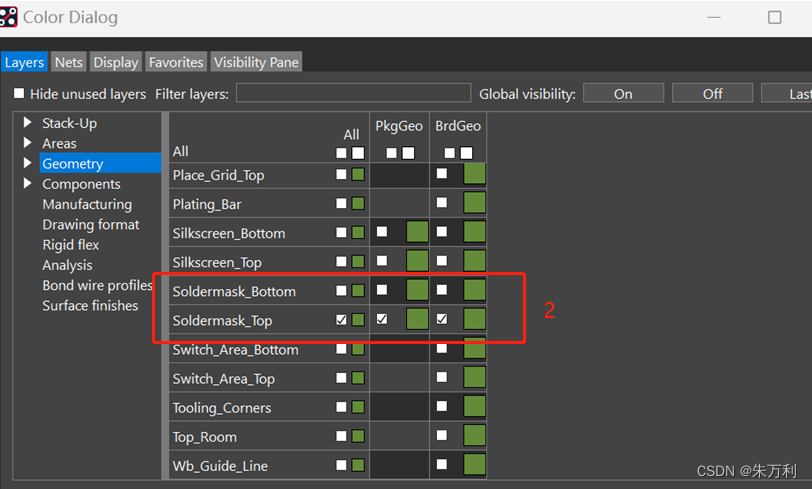This screenshot has height=489, width=812.
Task: Switch to the Nets tab
Action: 69,62
